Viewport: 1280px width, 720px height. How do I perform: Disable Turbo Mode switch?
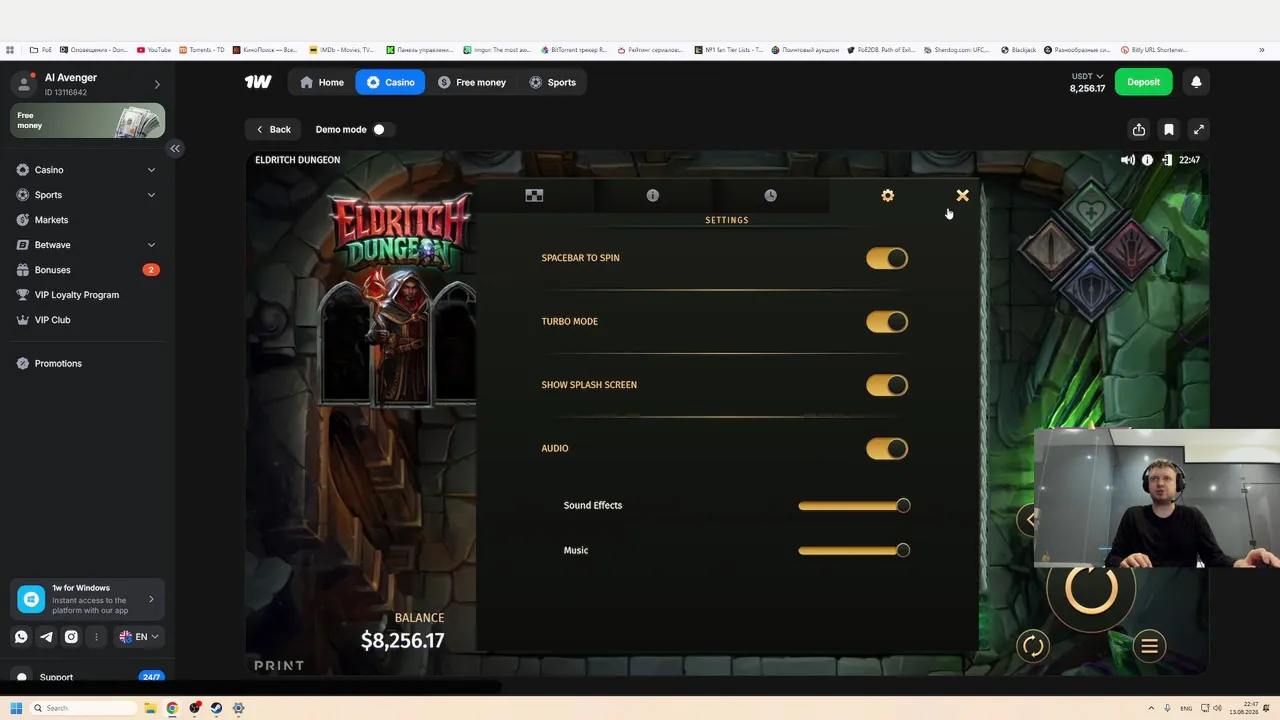[x=887, y=321]
